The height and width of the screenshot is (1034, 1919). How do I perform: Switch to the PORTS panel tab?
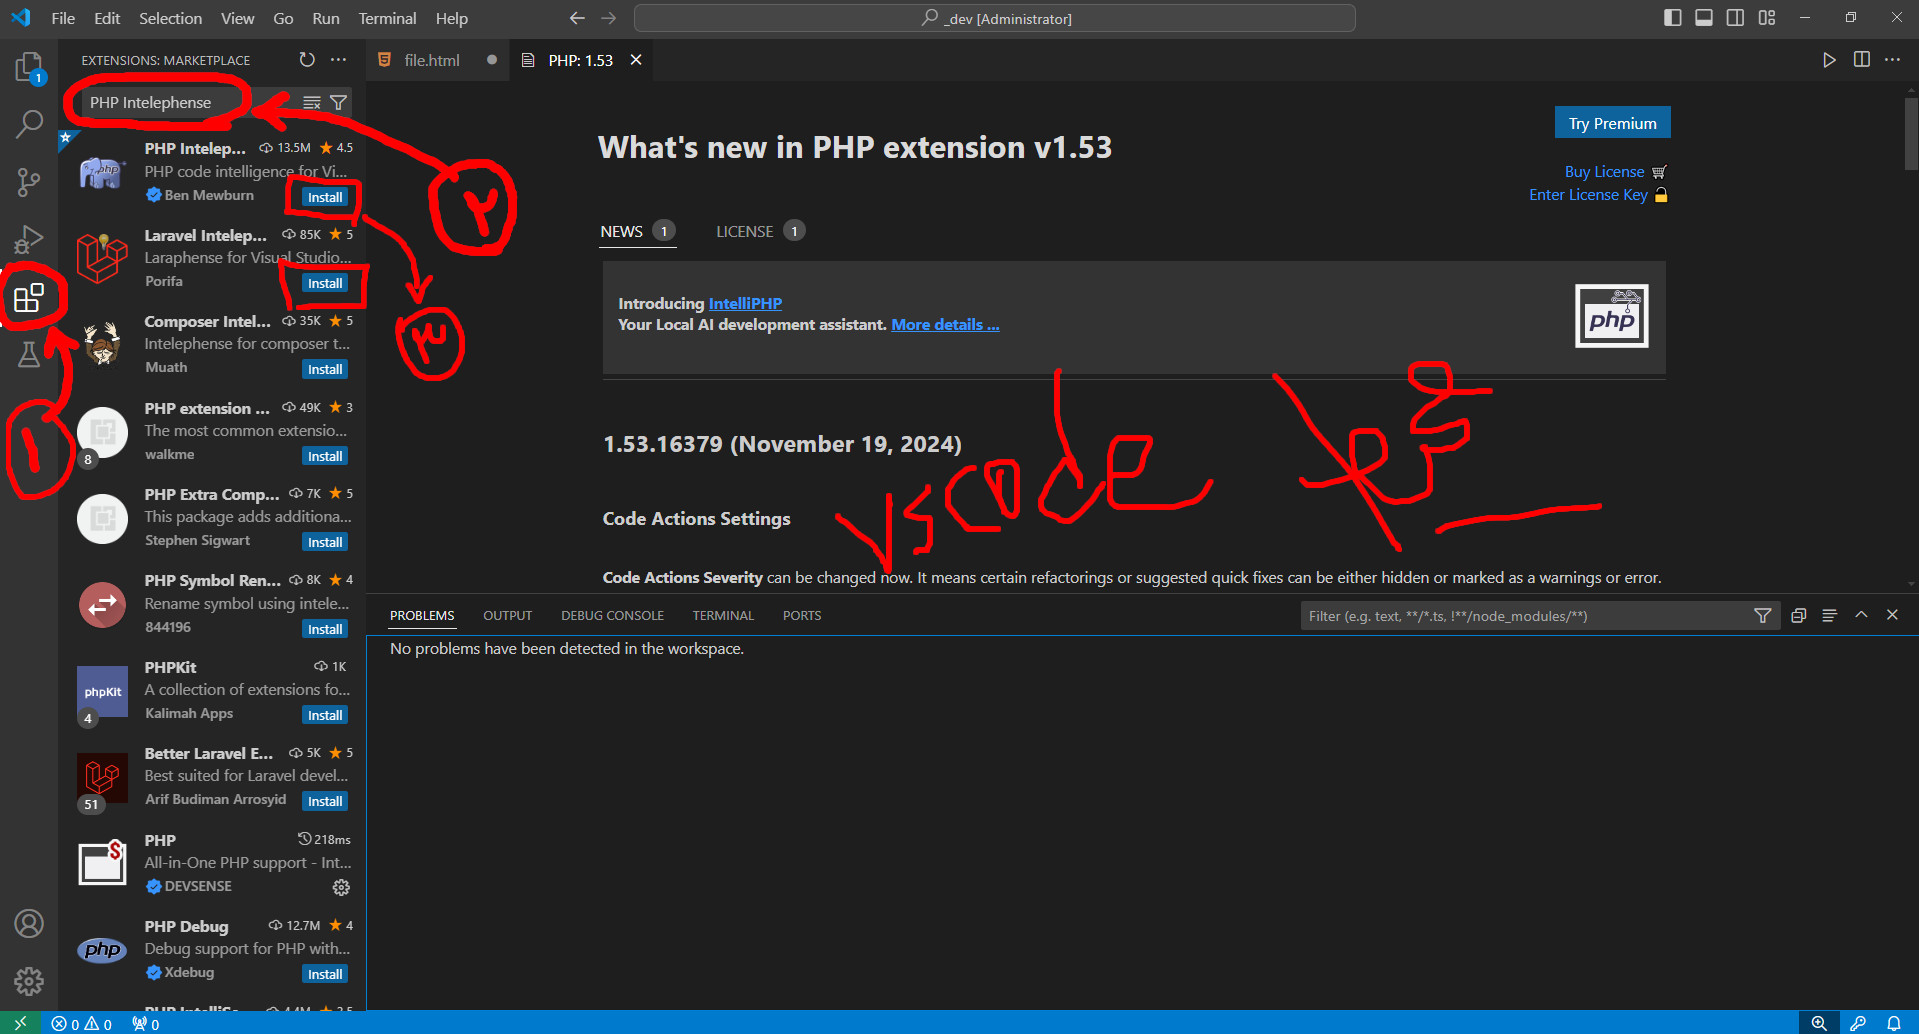coord(802,616)
